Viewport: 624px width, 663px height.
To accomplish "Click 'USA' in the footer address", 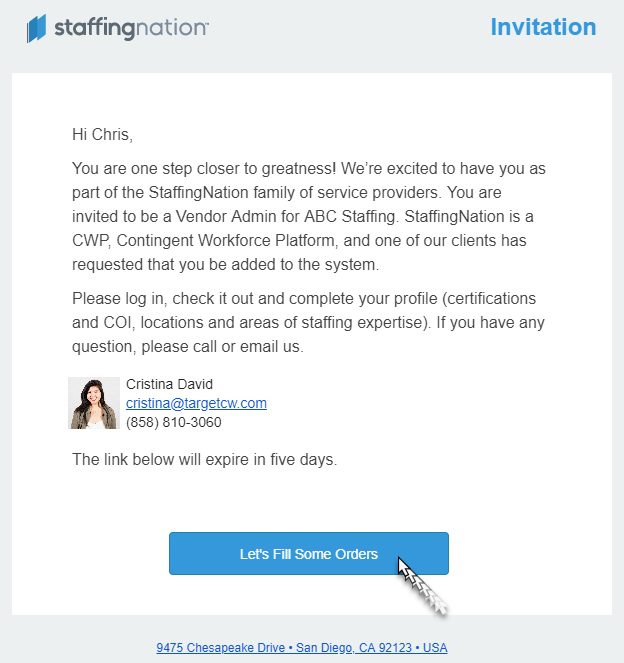I will 435,648.
